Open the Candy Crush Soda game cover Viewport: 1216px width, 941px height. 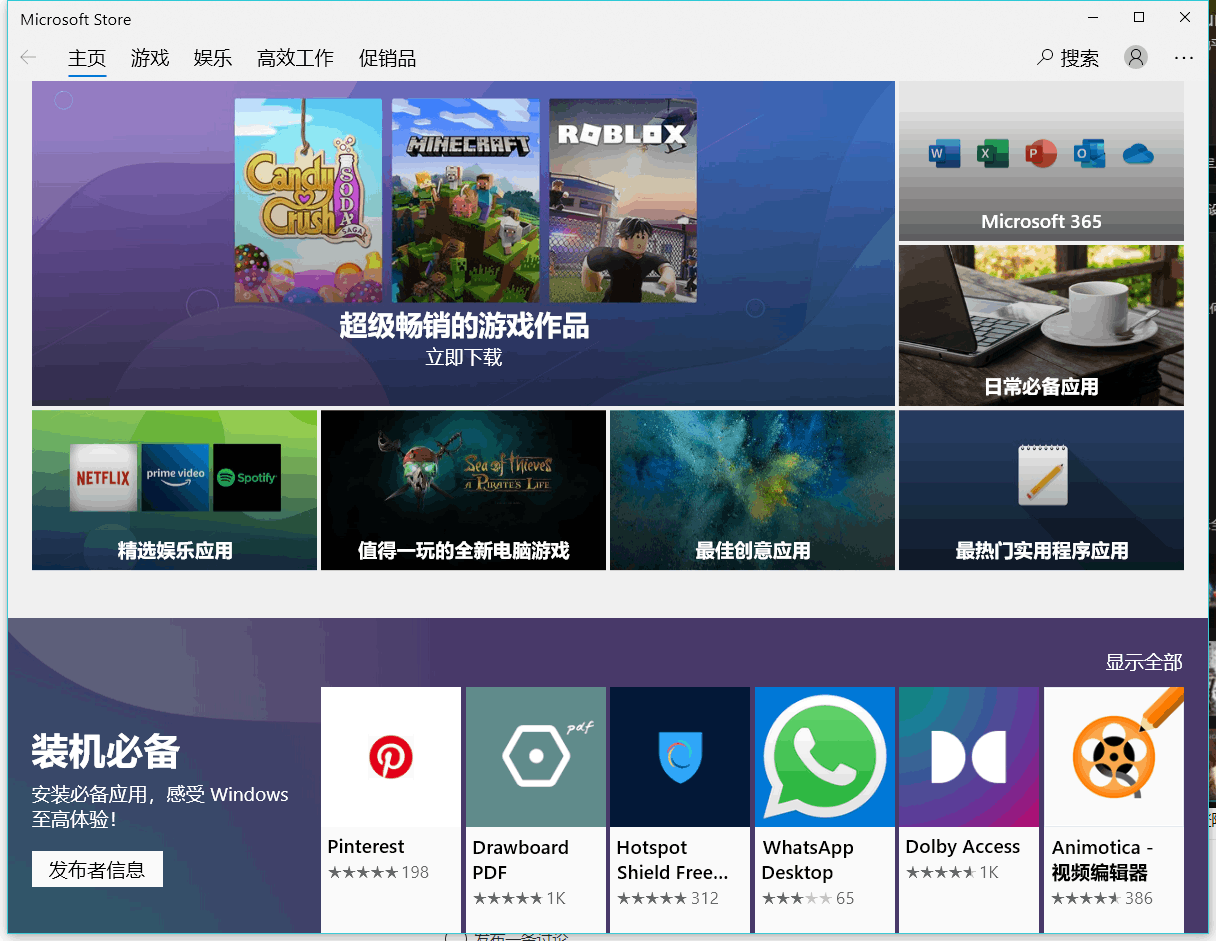click(x=308, y=200)
